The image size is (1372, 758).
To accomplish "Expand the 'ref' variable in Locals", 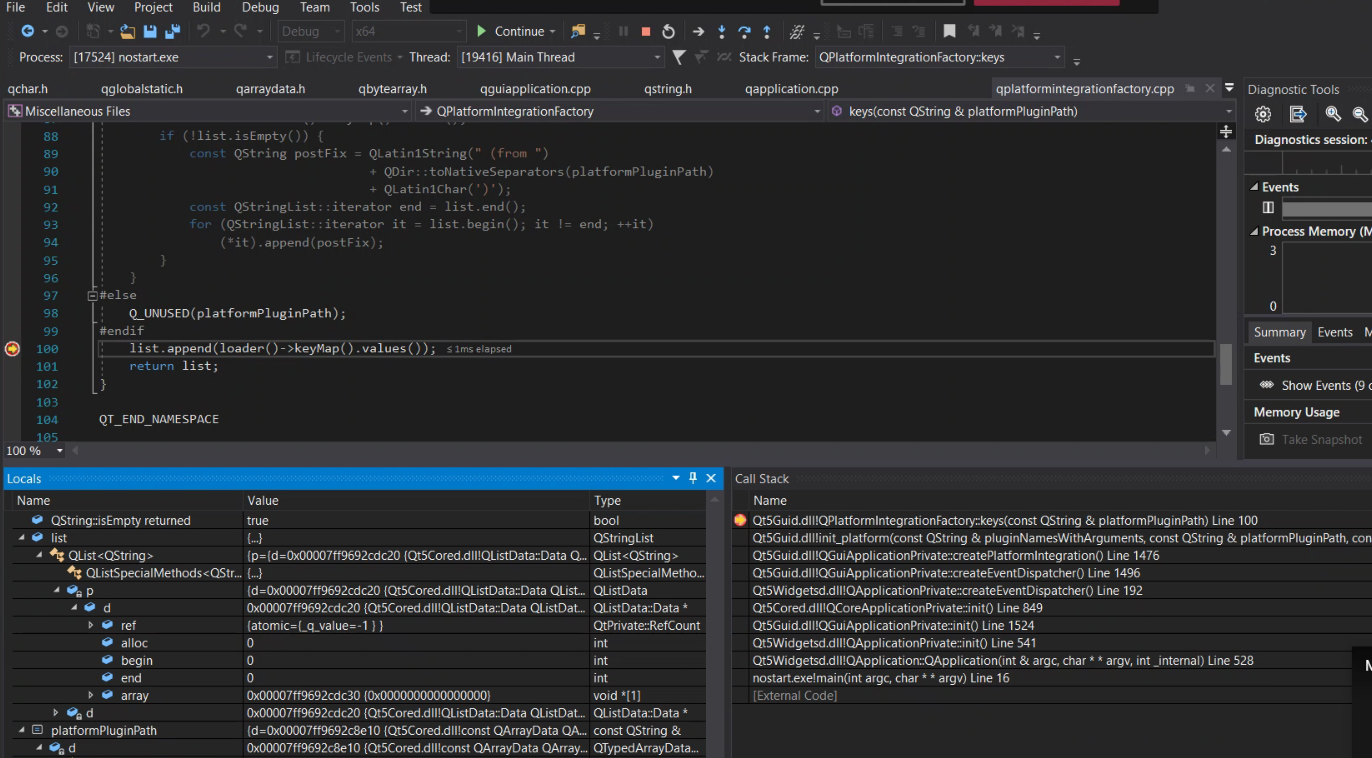I will point(91,626).
